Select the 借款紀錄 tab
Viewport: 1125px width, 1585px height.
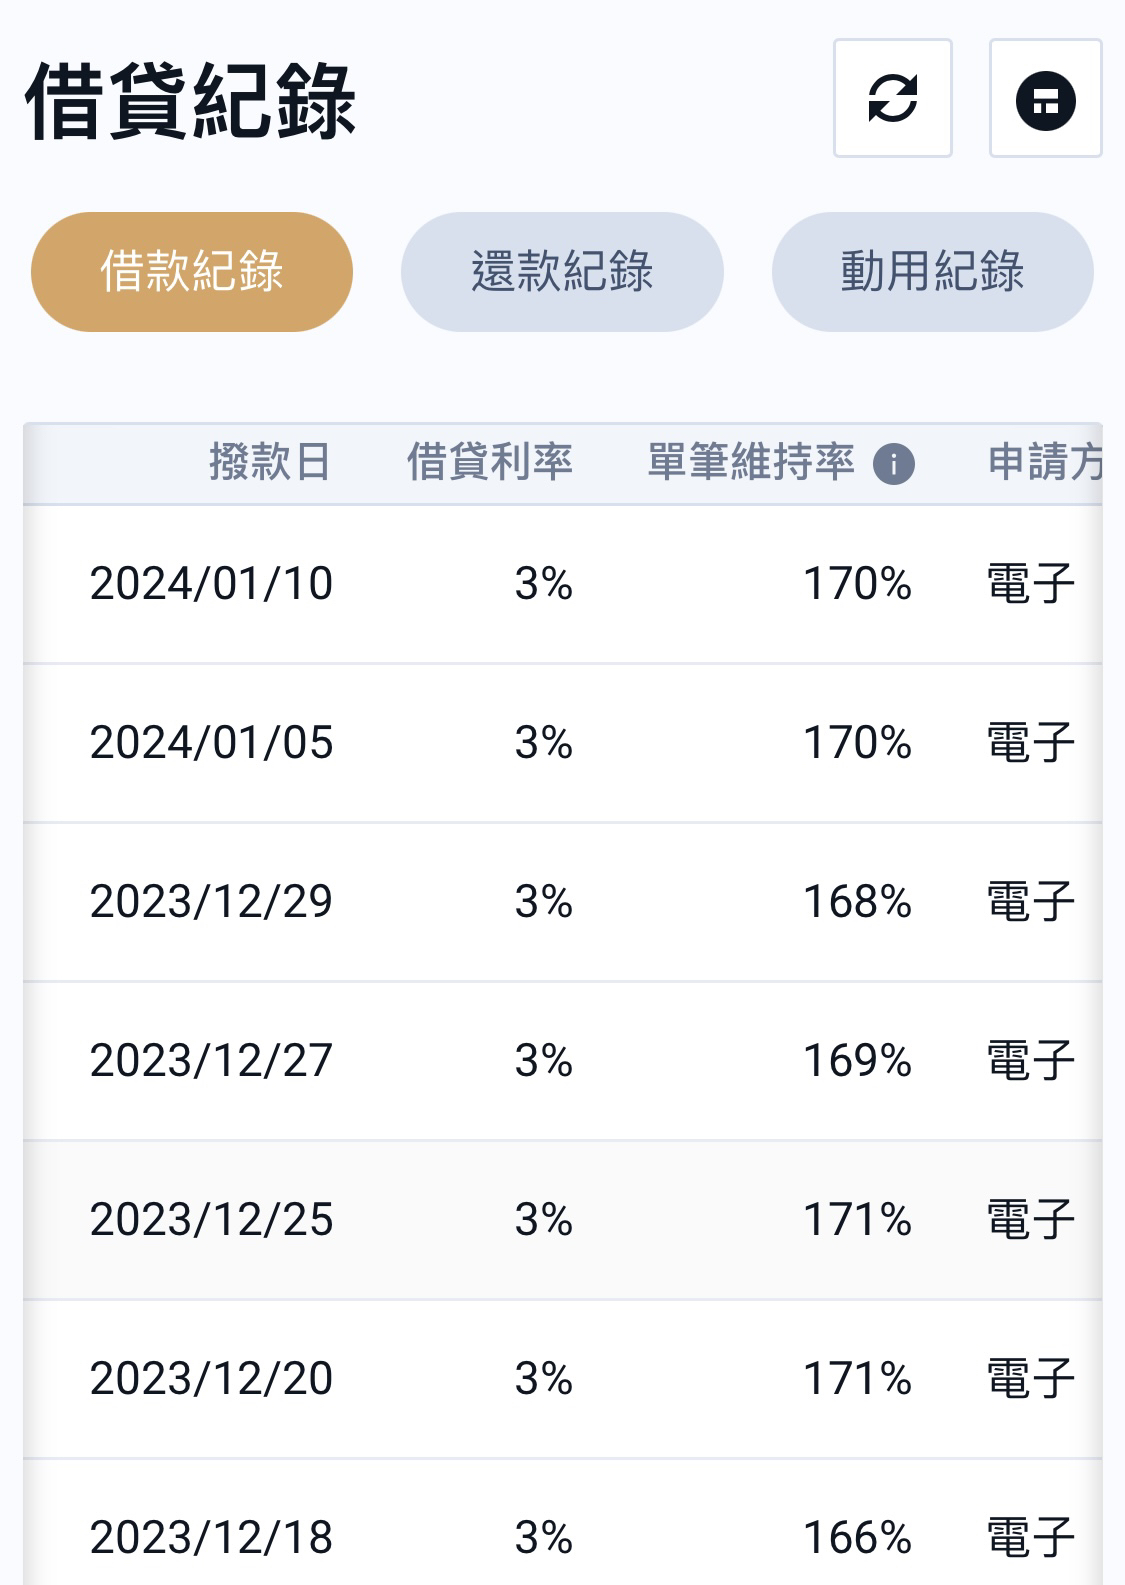click(192, 271)
